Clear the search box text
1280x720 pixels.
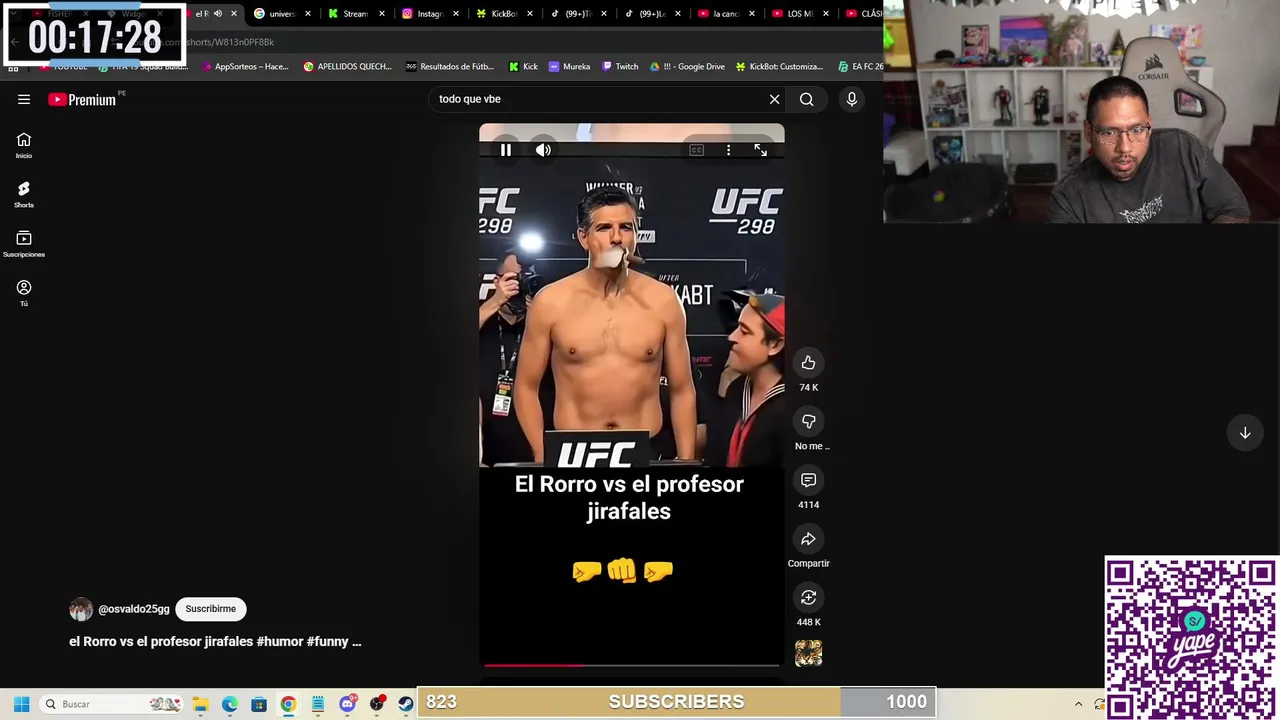(x=774, y=99)
